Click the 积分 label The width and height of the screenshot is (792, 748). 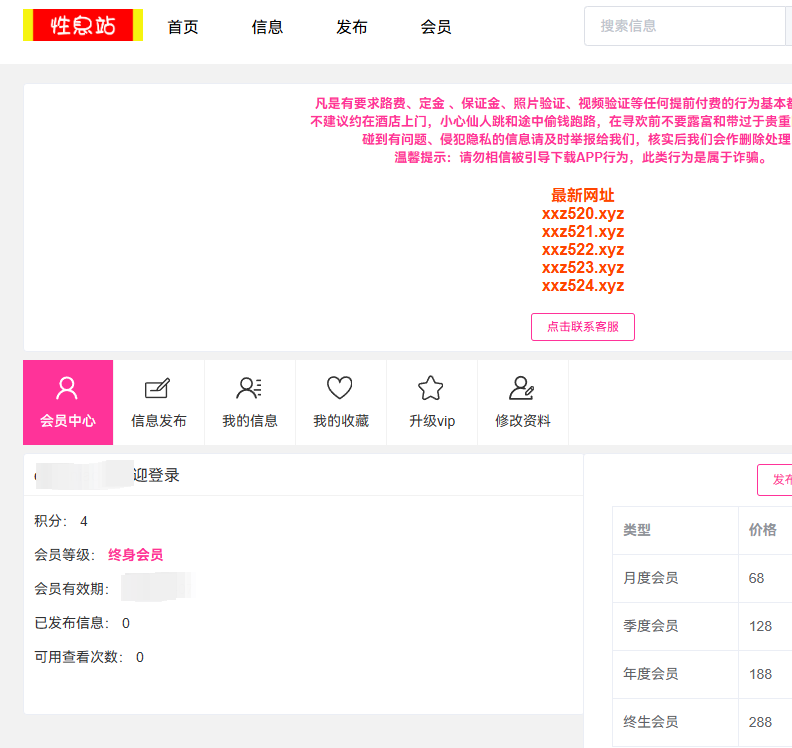(x=51, y=521)
